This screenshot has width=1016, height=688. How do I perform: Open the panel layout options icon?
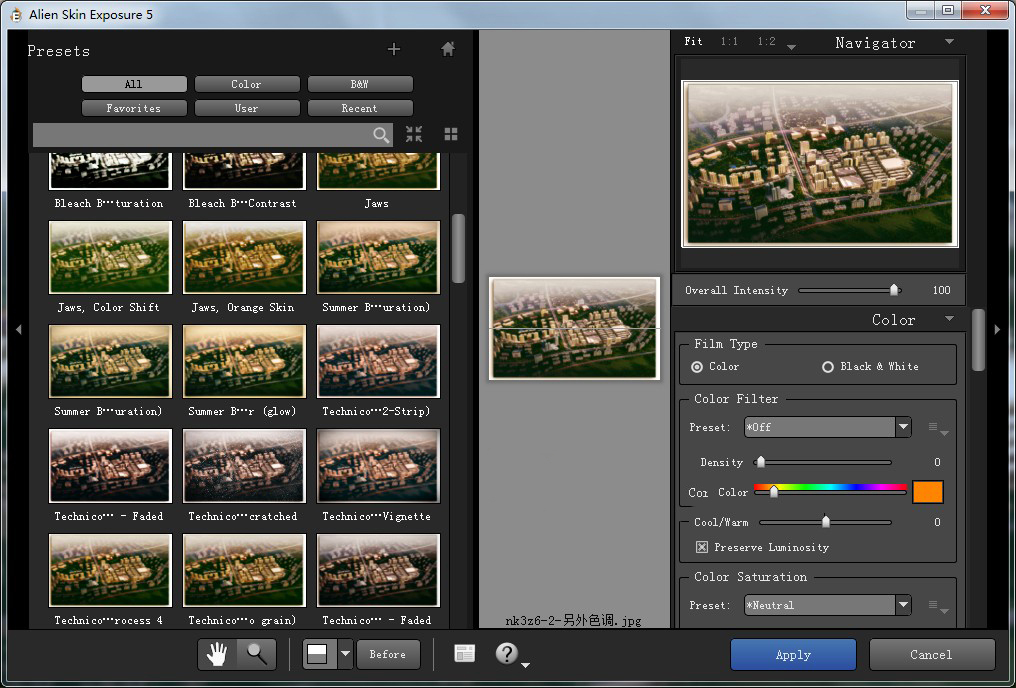coord(465,654)
